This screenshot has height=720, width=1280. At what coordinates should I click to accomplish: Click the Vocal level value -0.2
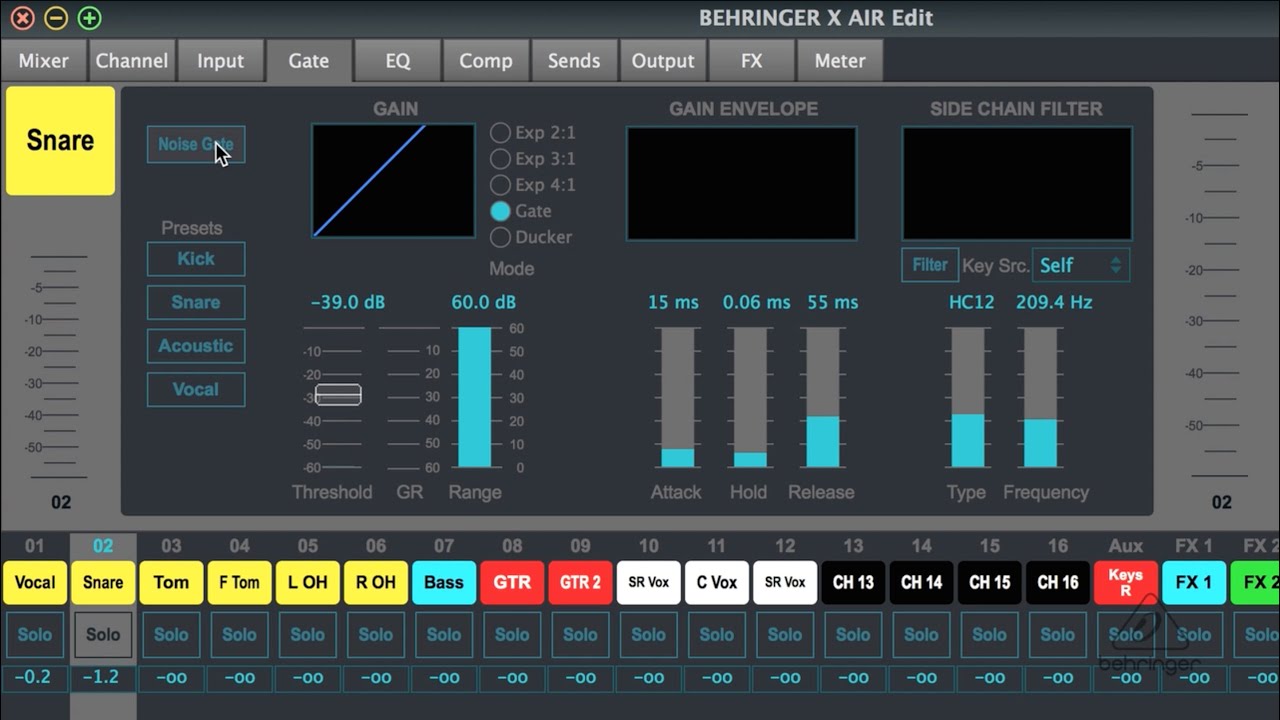tap(35, 678)
